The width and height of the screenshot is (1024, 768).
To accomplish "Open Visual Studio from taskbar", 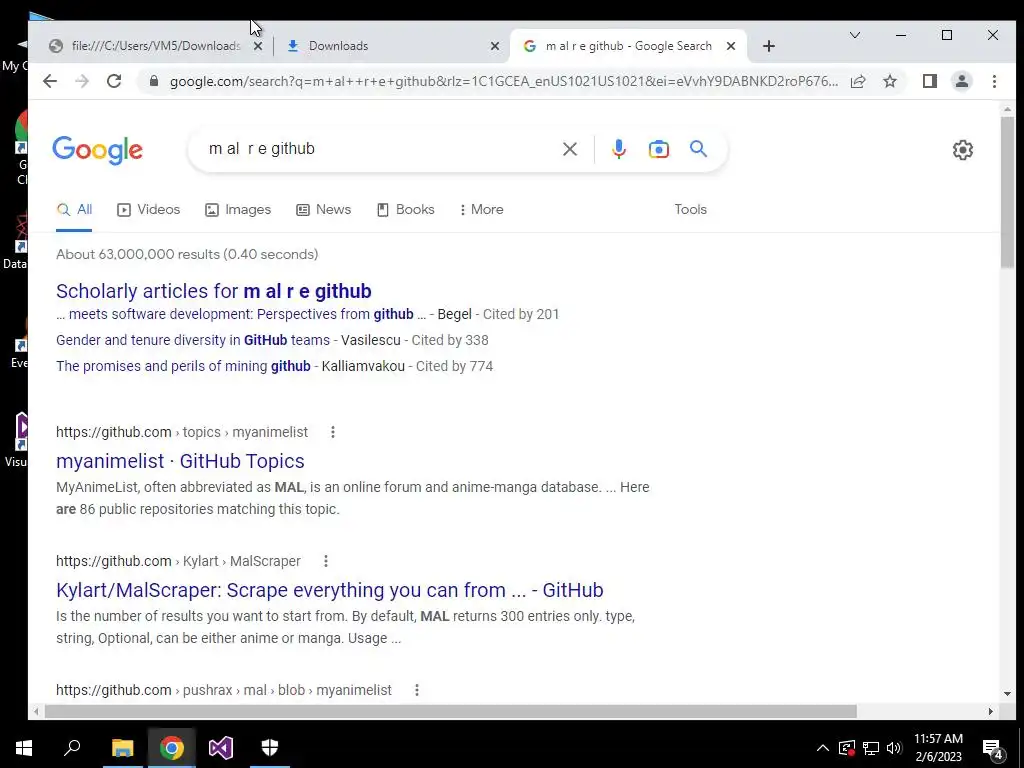I will pyautogui.click(x=221, y=748).
